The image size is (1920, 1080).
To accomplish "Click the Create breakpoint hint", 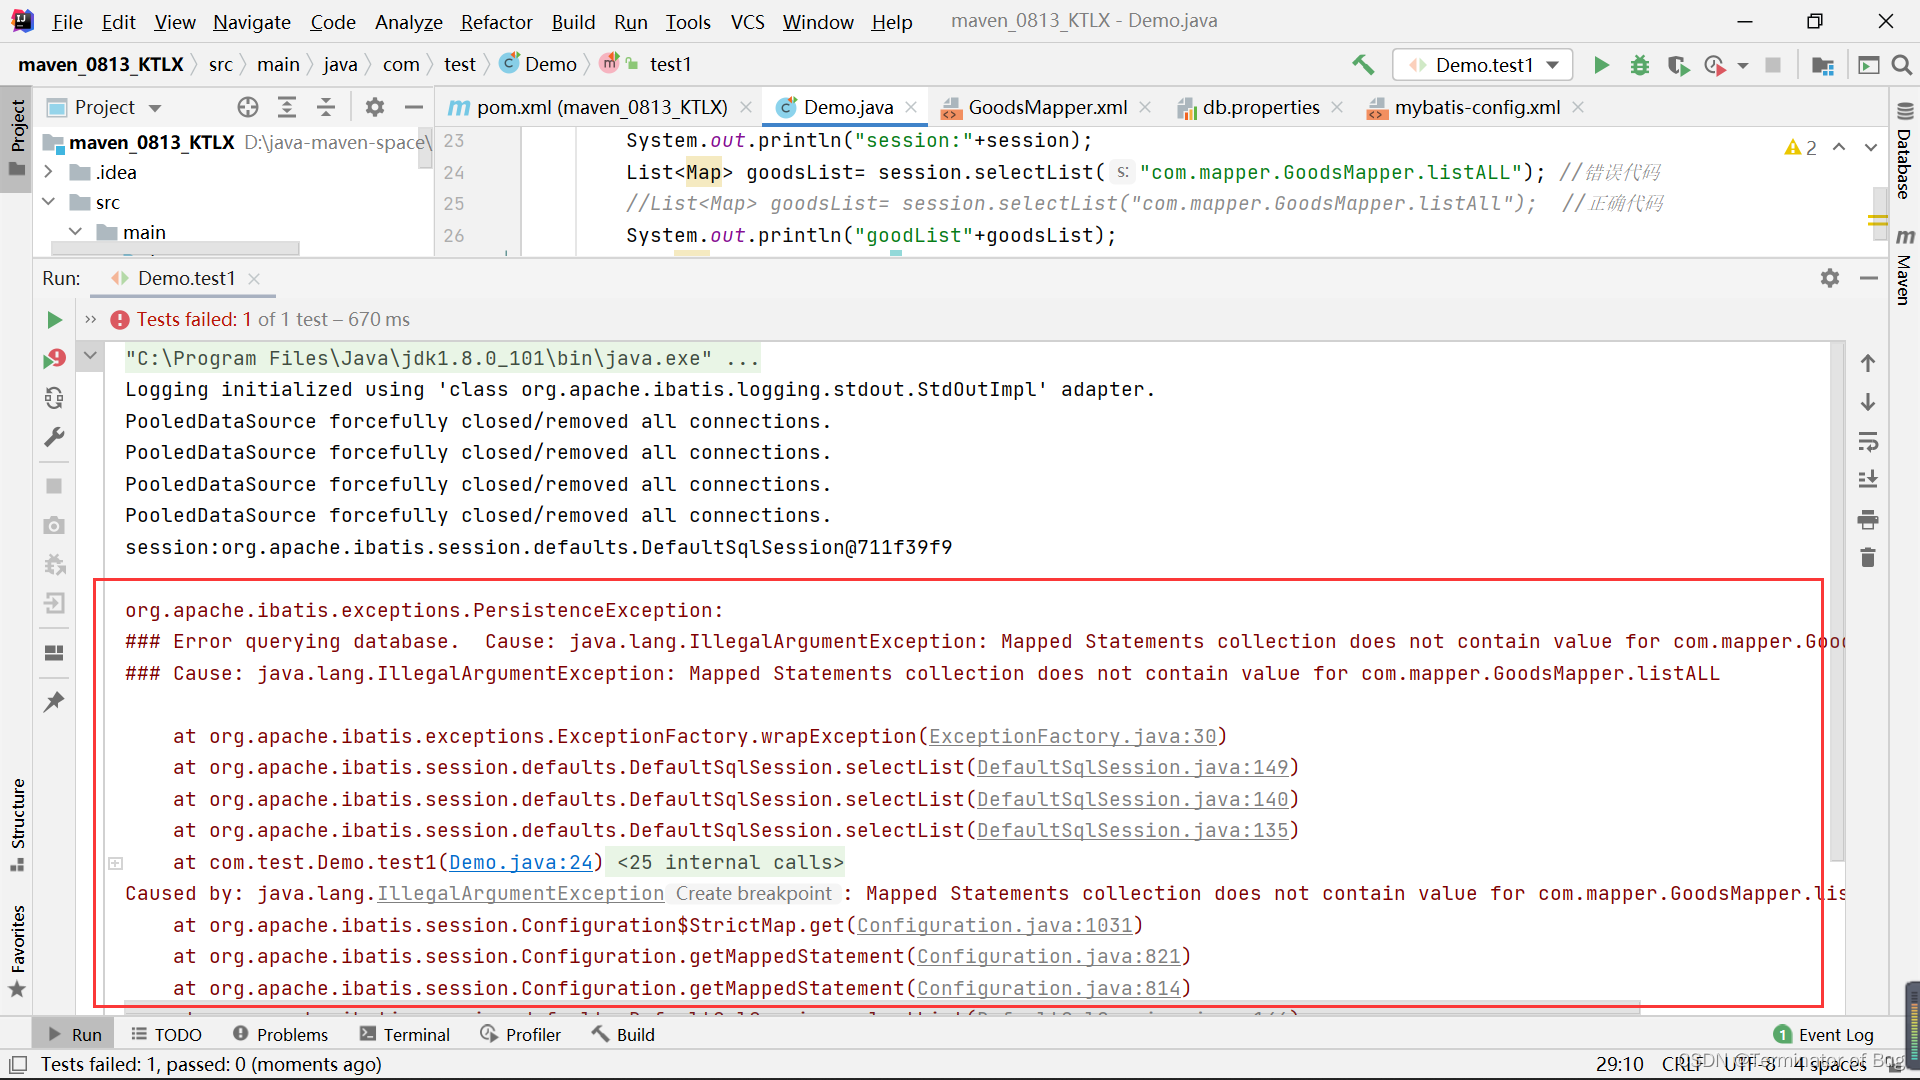I will click(x=753, y=894).
